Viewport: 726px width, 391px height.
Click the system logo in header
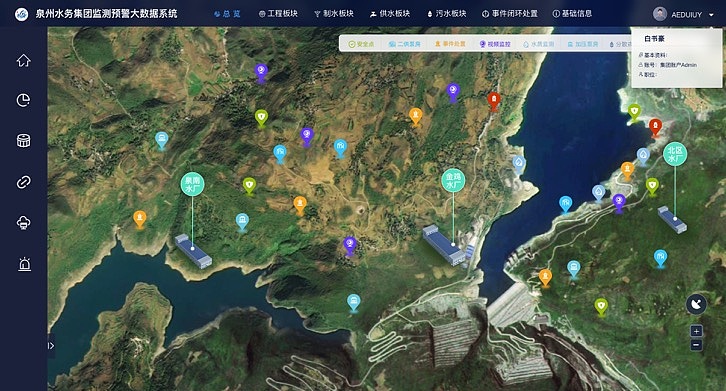coord(21,14)
